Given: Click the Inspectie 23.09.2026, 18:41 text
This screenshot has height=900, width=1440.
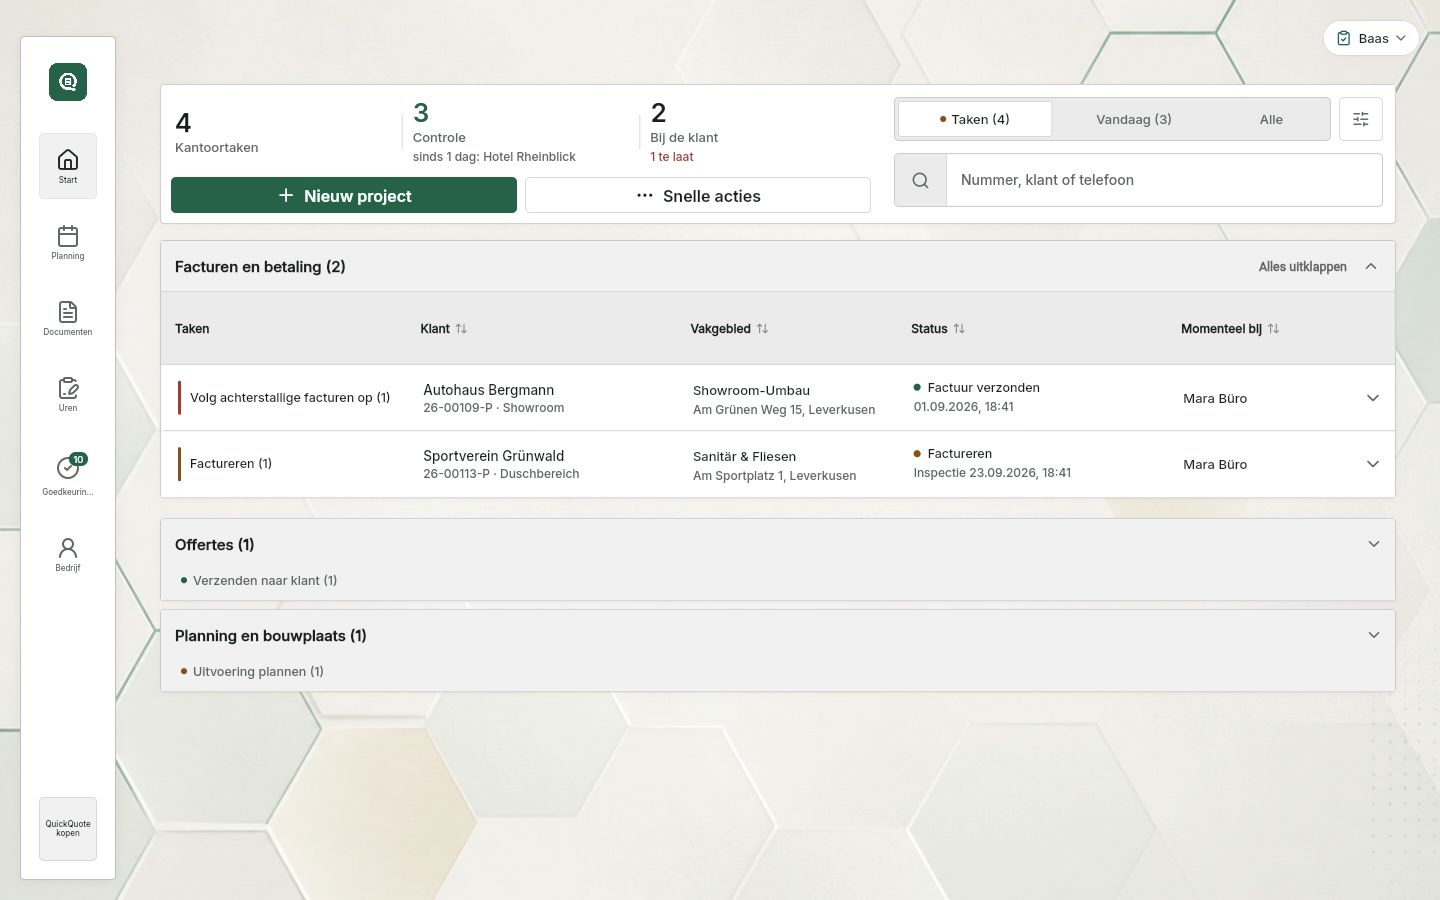Looking at the screenshot, I should (992, 473).
